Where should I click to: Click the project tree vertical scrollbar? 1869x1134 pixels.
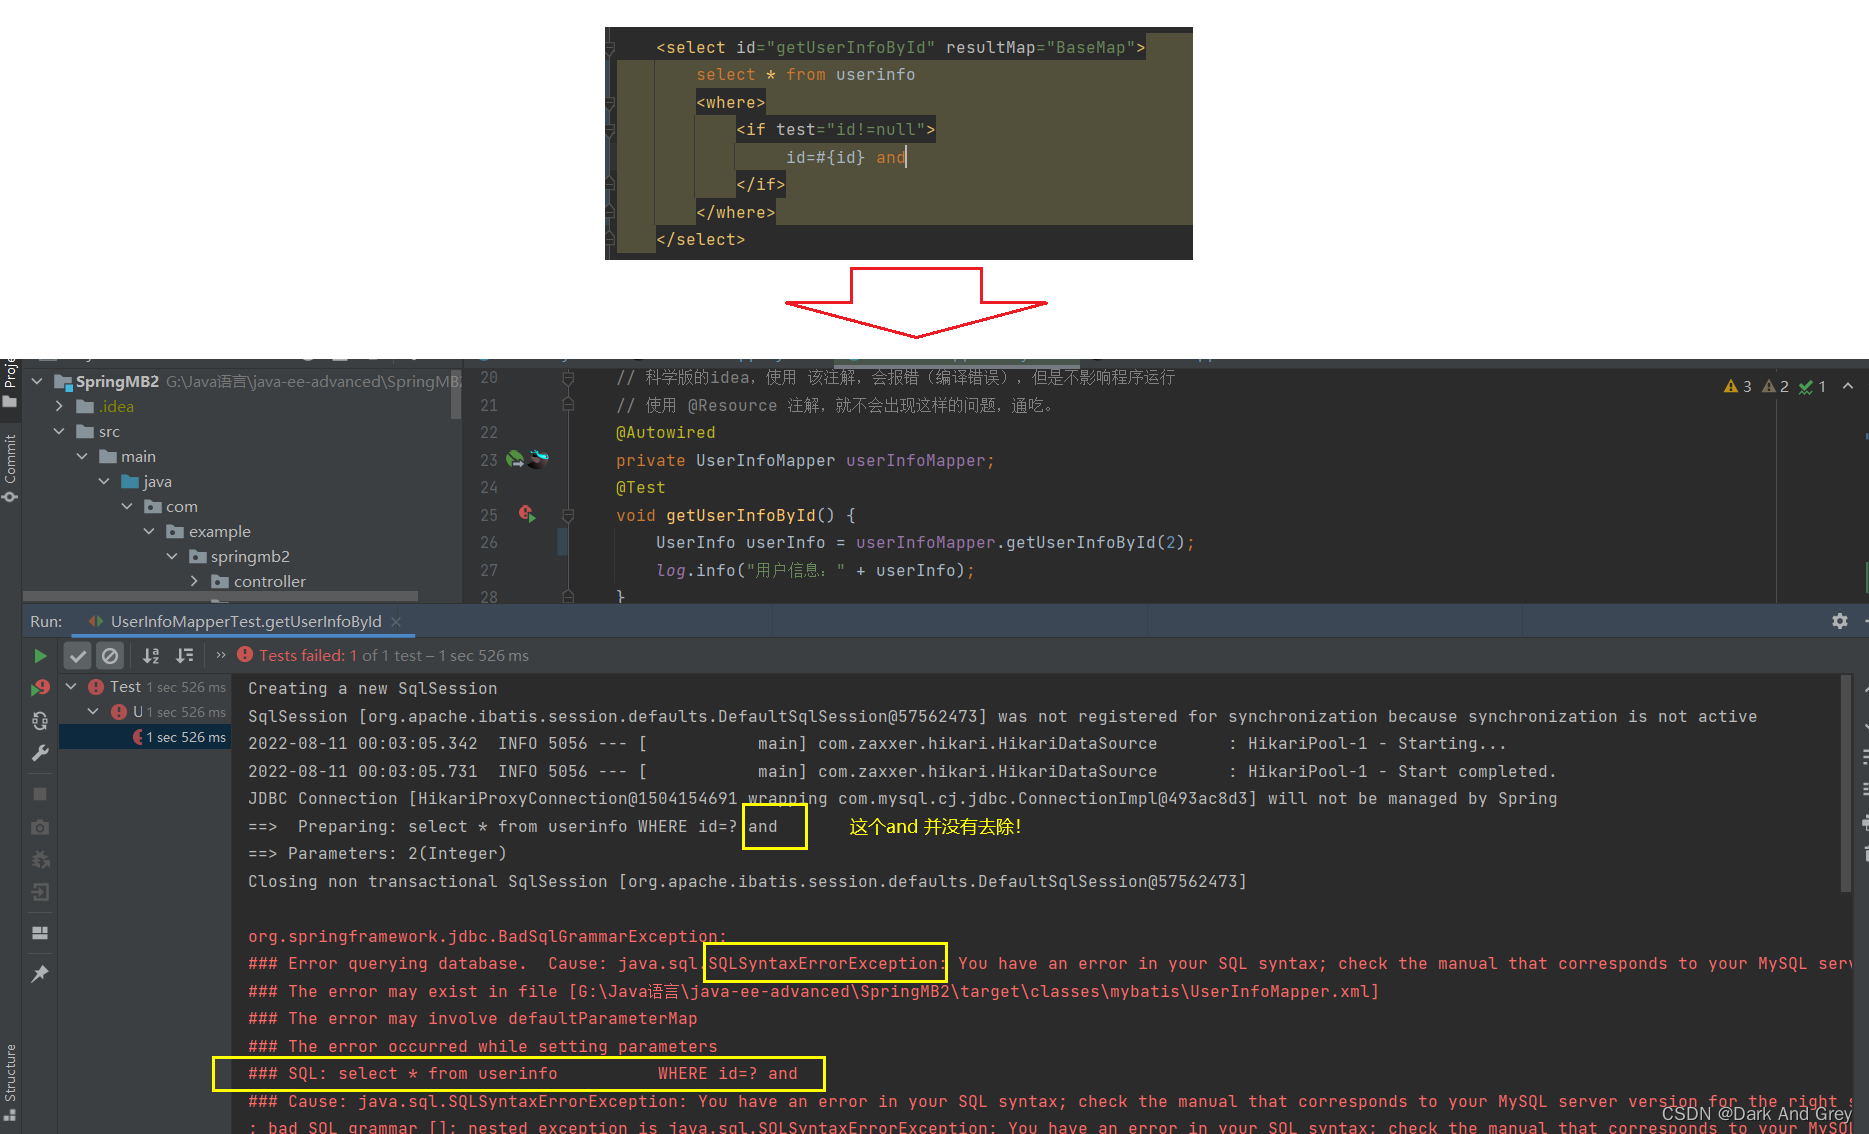[456, 393]
